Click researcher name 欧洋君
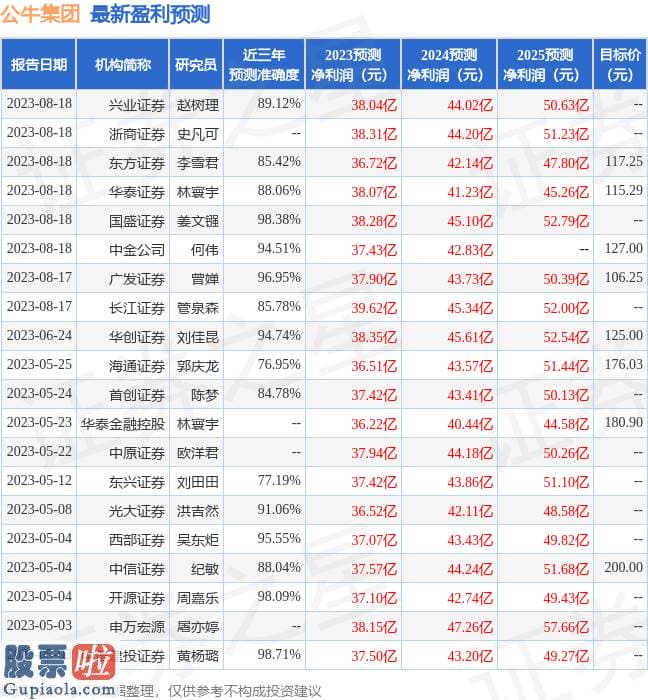The image size is (648, 700). pos(198,453)
